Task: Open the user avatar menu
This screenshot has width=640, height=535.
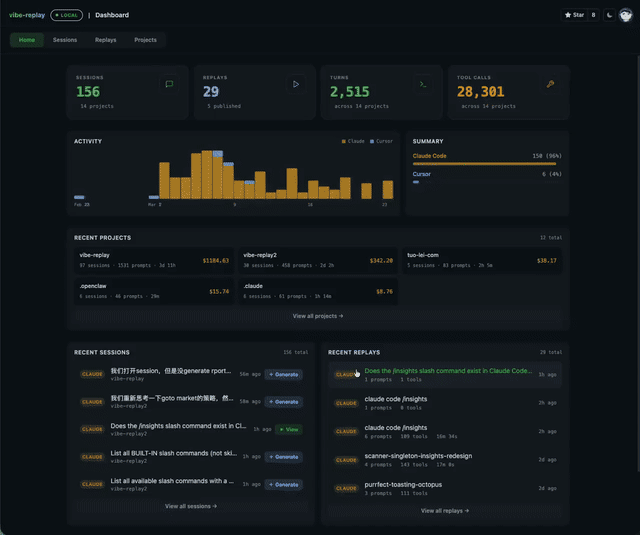Action: tap(626, 15)
